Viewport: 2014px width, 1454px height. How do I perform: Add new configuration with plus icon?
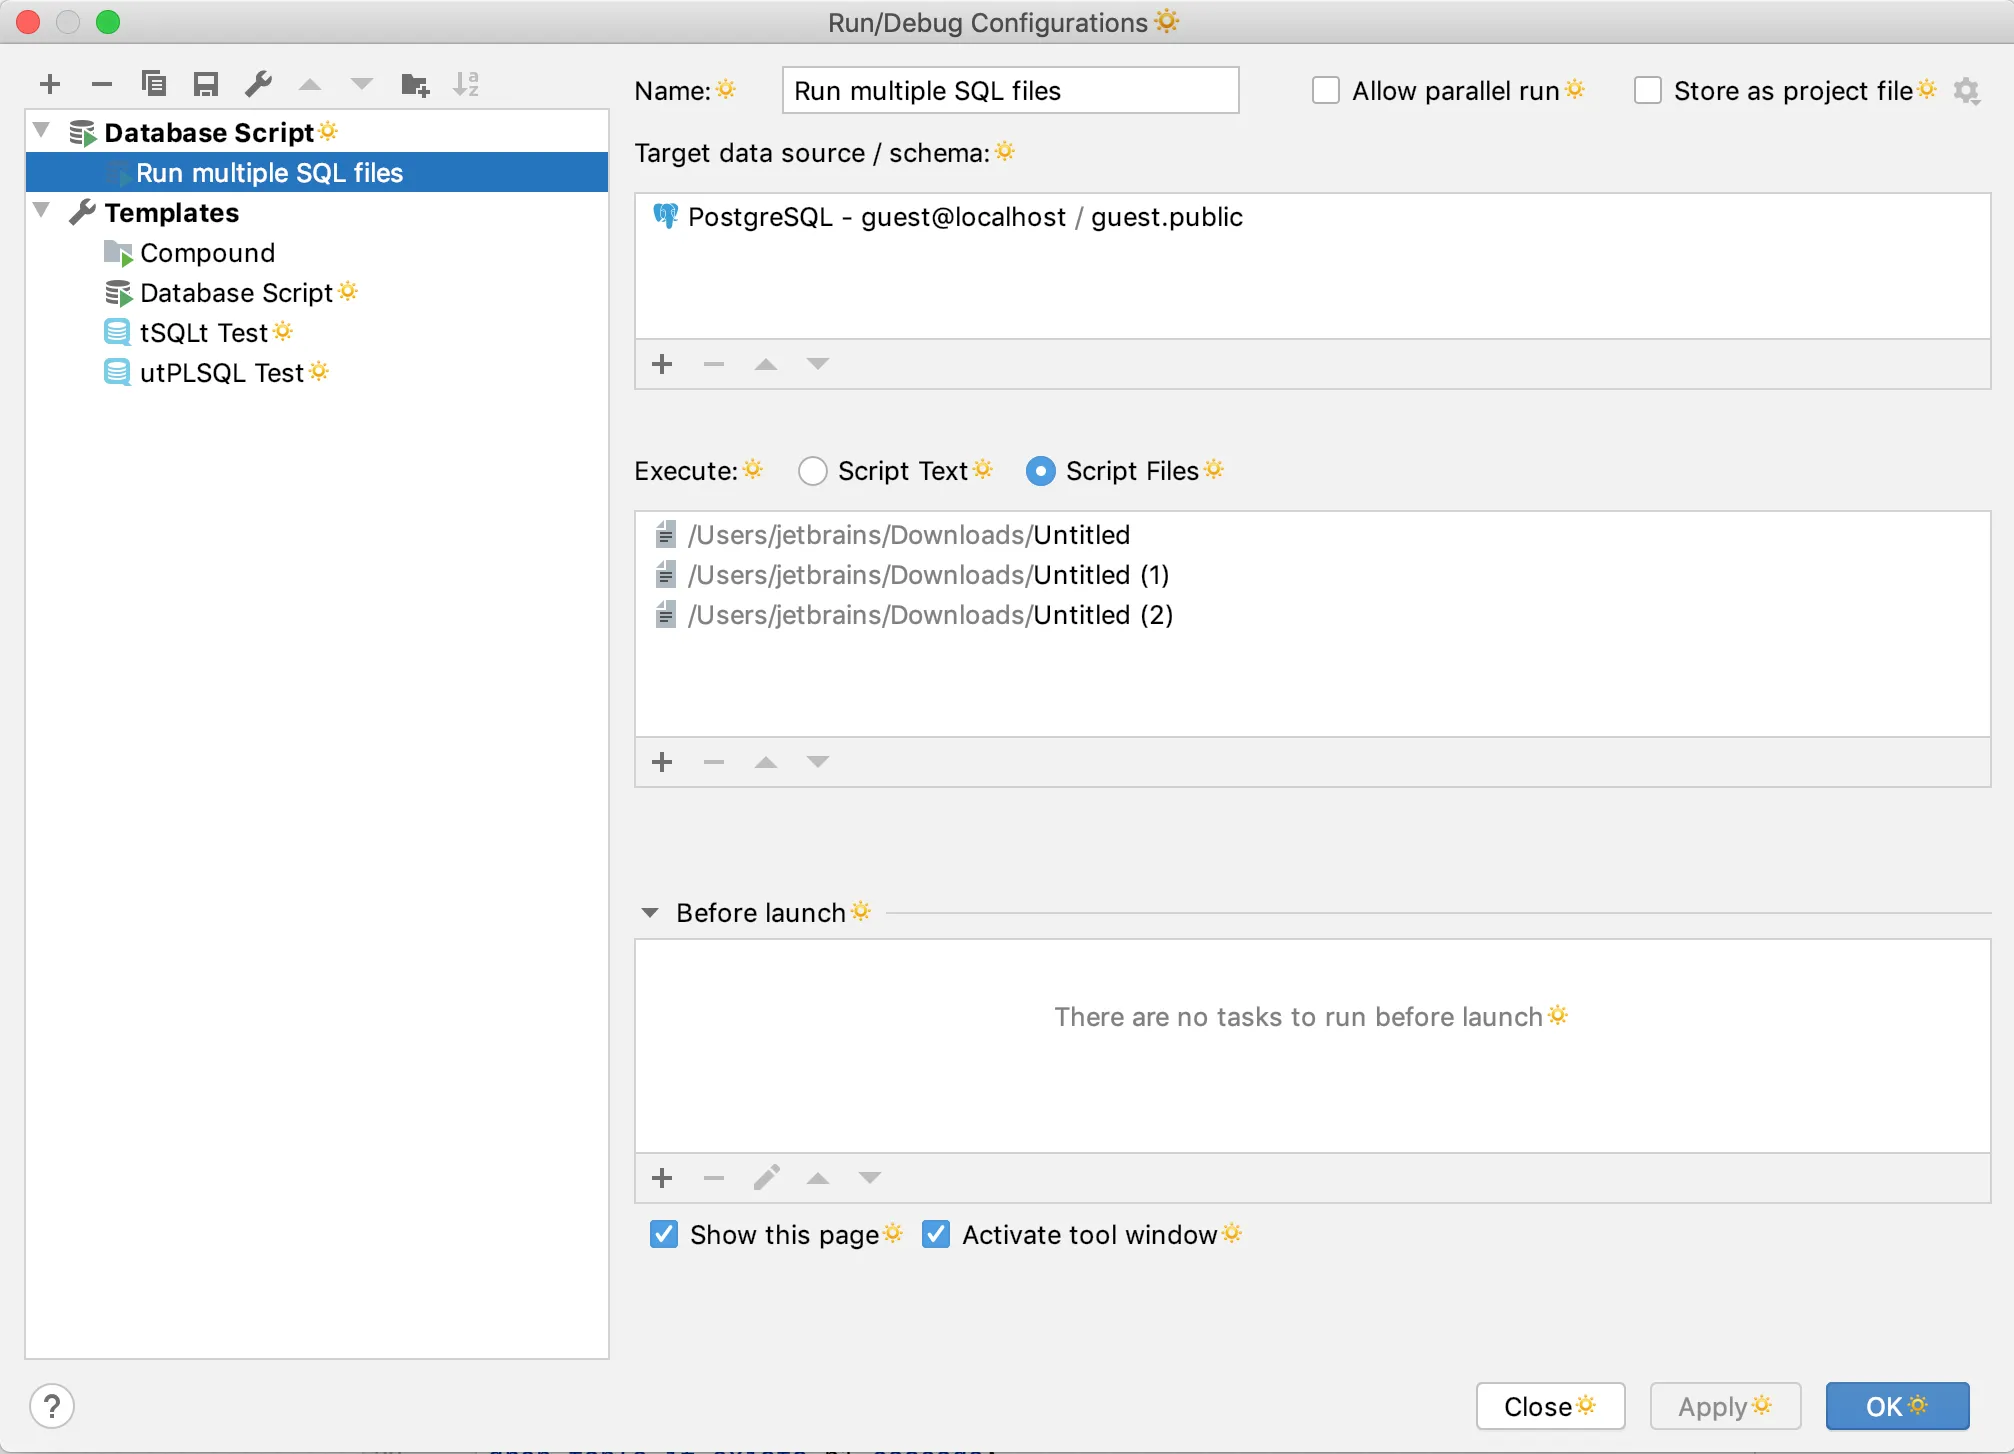pyautogui.click(x=50, y=85)
